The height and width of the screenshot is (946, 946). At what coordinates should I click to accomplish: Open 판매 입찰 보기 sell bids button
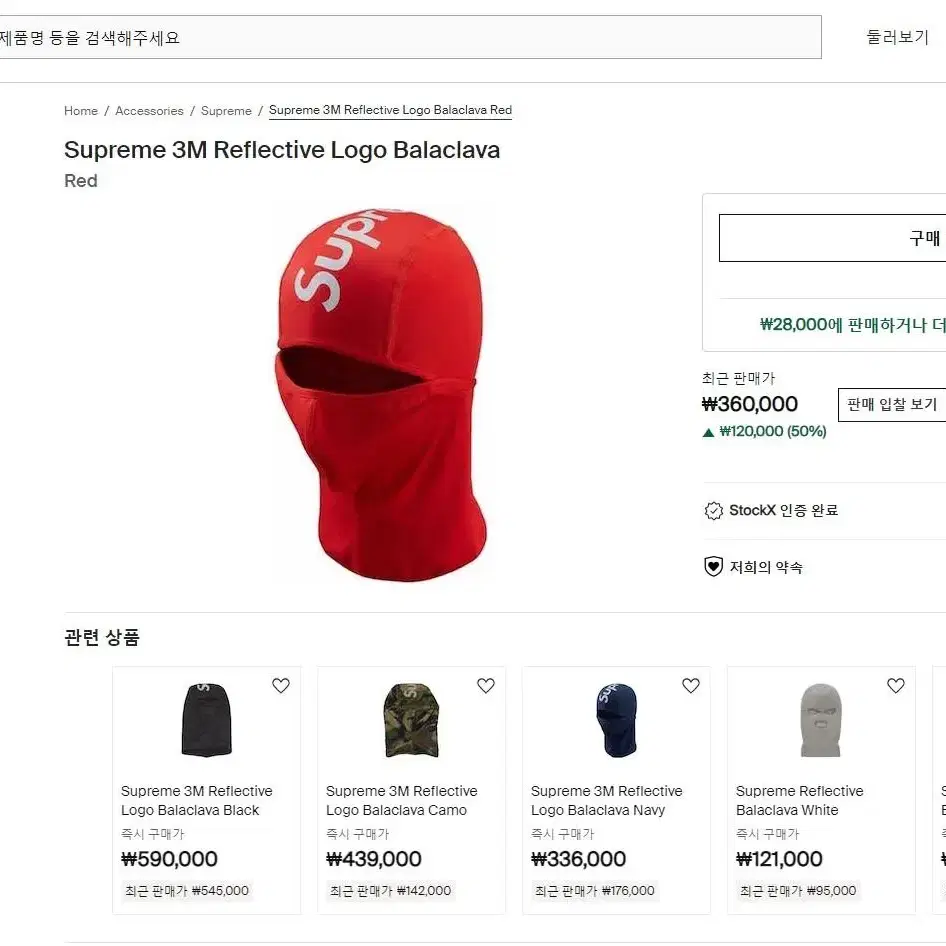click(892, 404)
